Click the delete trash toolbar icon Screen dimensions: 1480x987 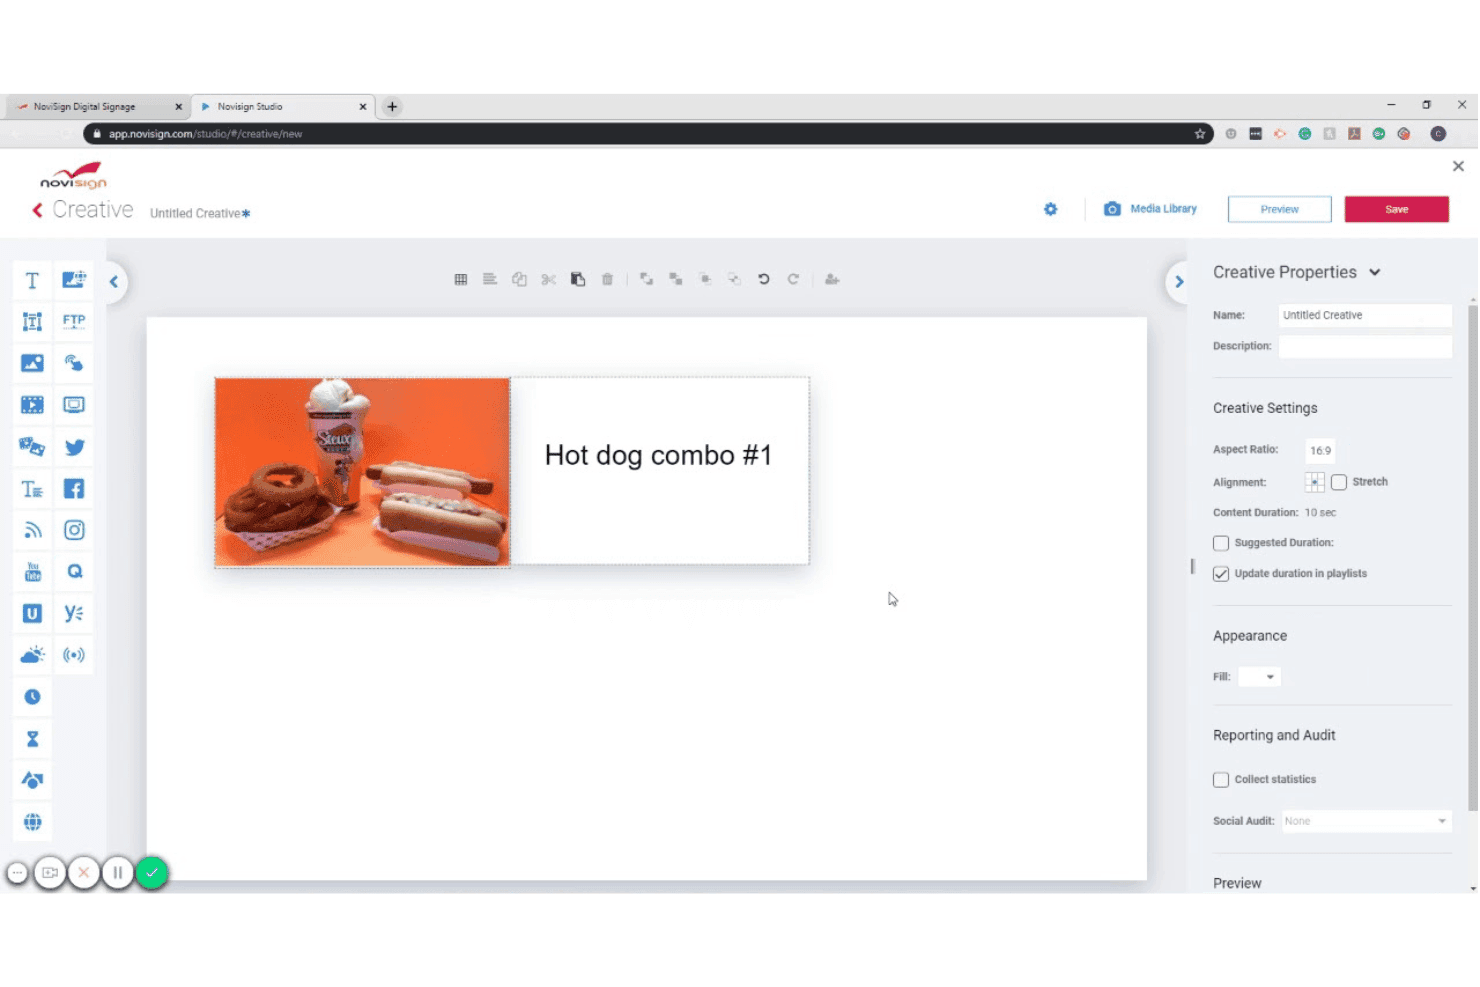607,280
